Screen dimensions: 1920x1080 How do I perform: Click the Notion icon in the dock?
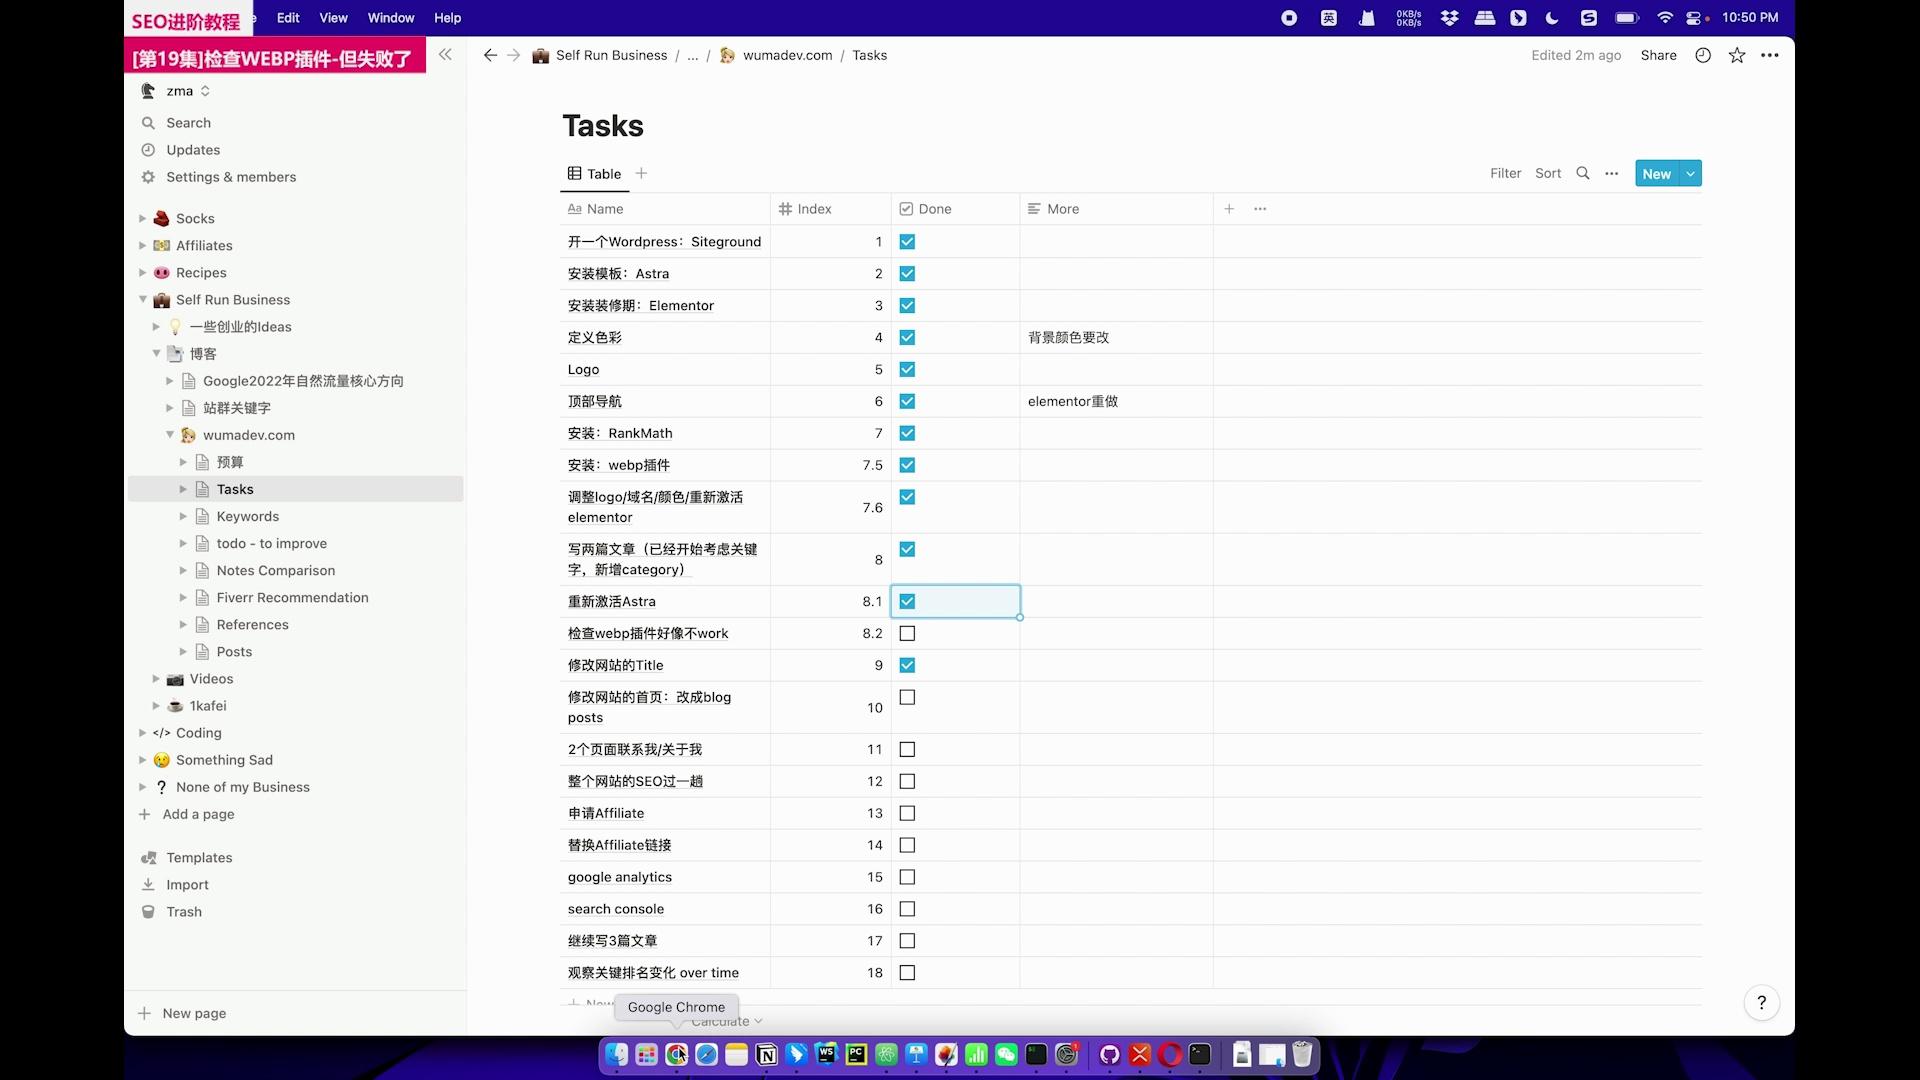point(767,1054)
